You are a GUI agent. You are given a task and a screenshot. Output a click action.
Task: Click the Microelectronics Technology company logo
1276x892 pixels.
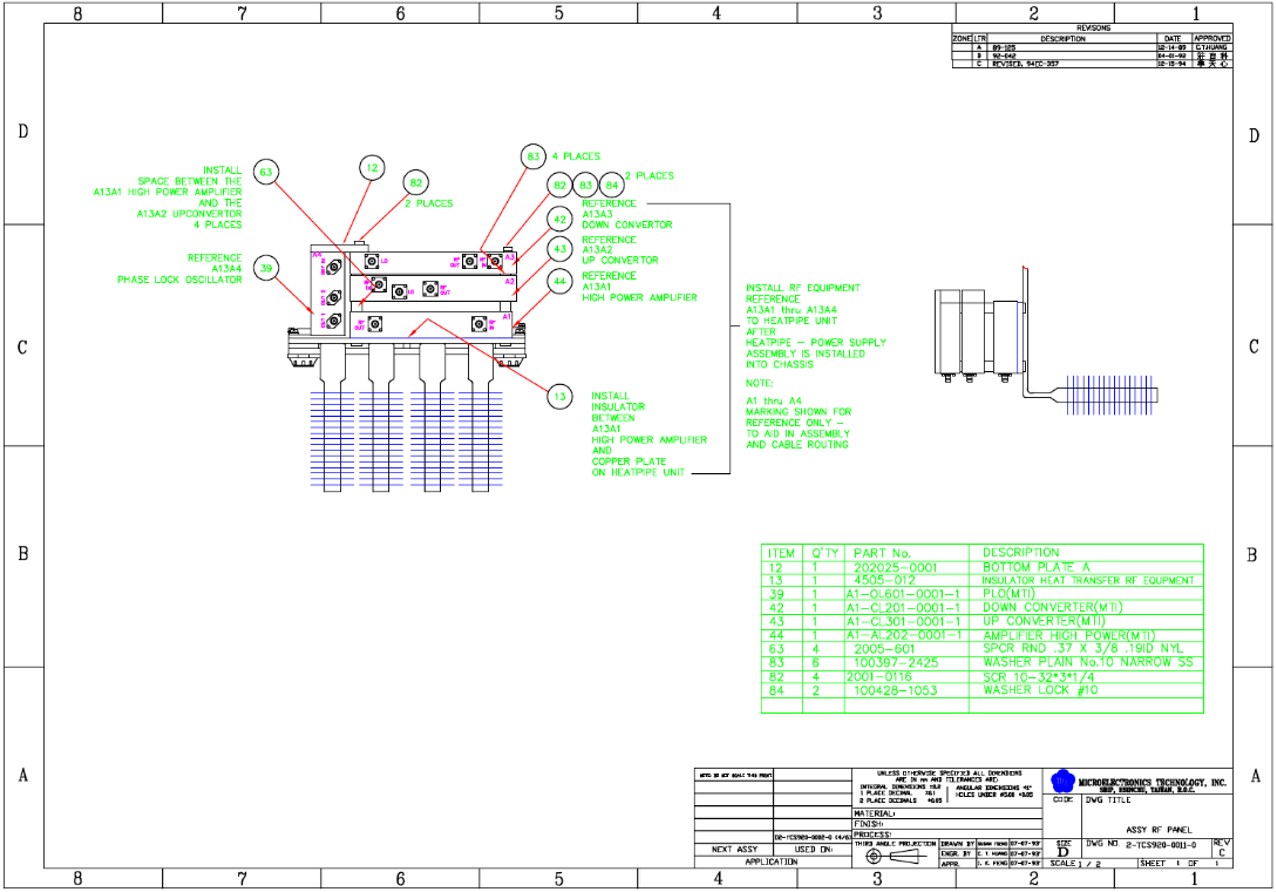click(x=1063, y=781)
